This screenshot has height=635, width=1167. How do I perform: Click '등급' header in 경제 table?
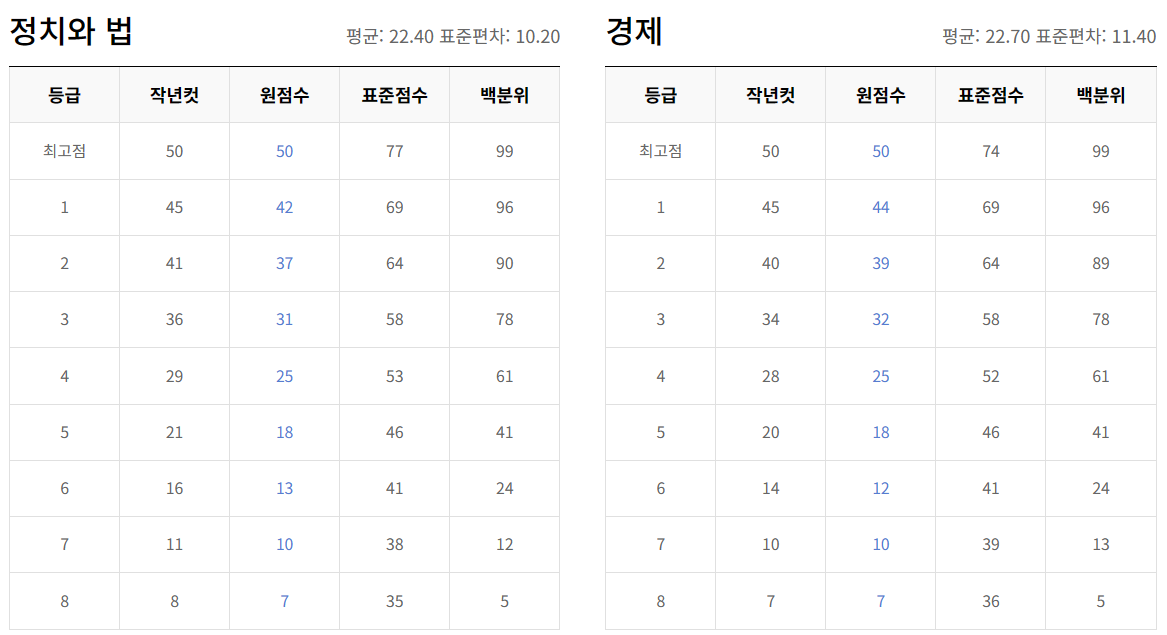point(660,95)
